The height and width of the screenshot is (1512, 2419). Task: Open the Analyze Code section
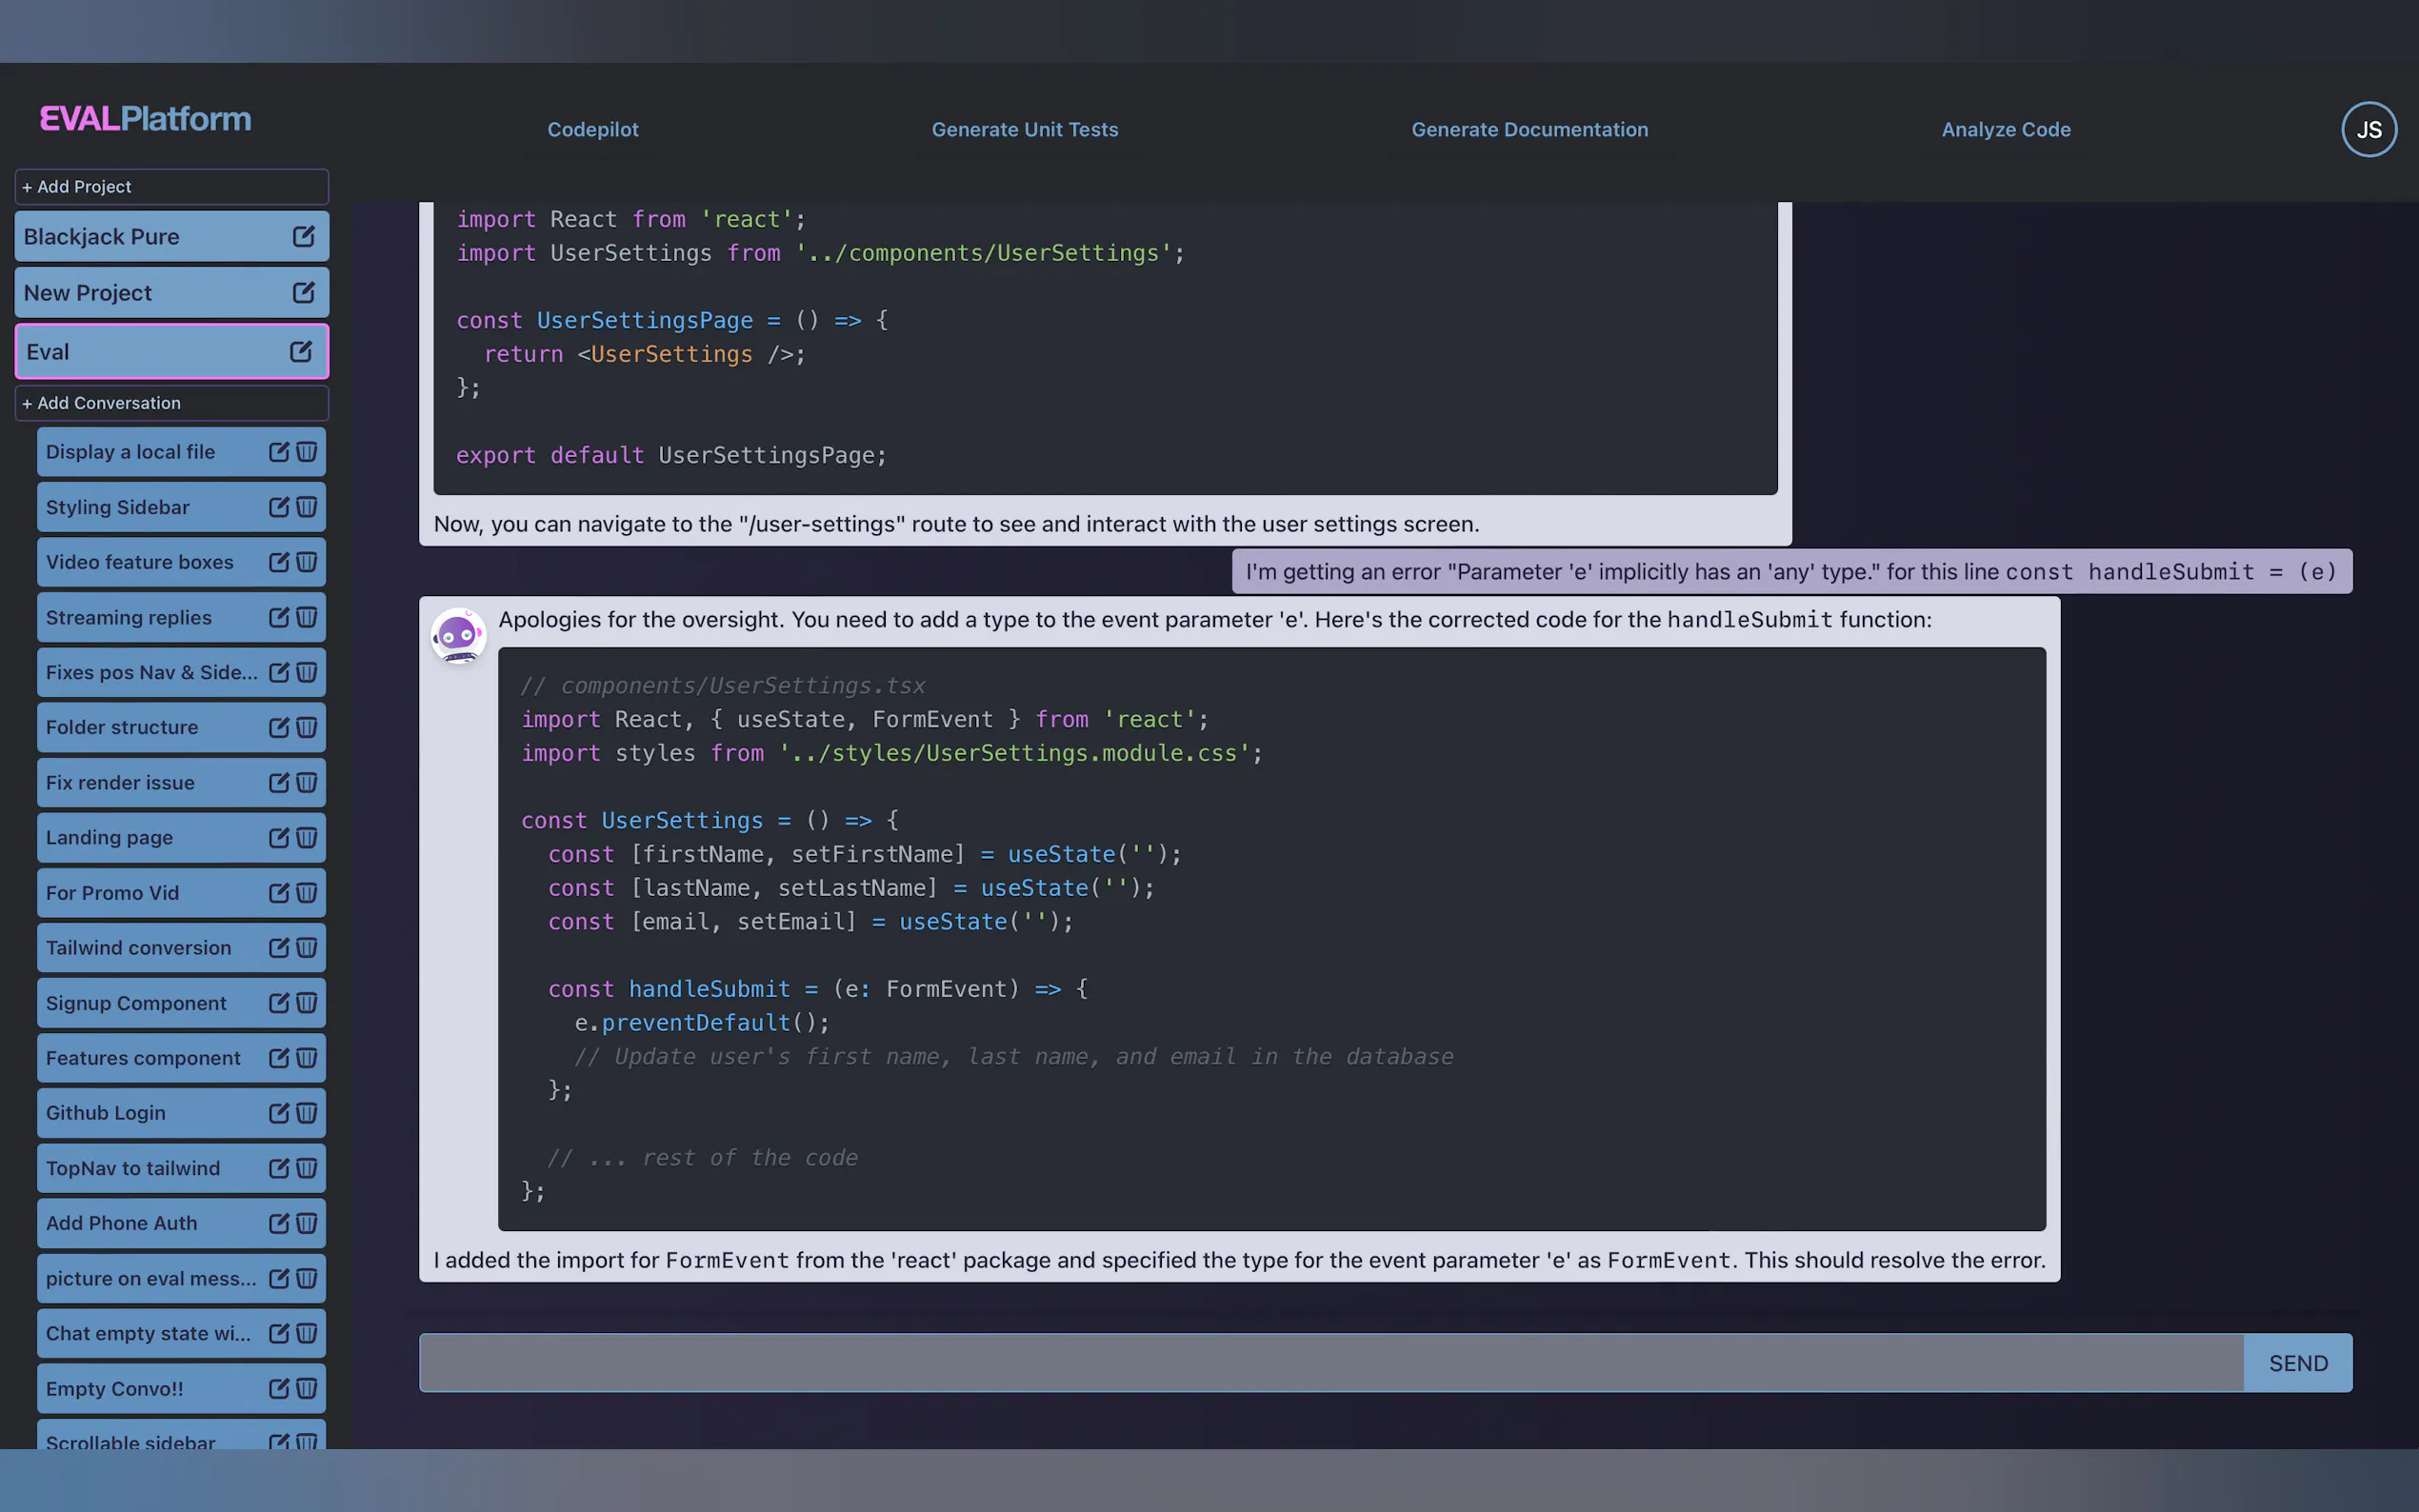(x=2005, y=129)
